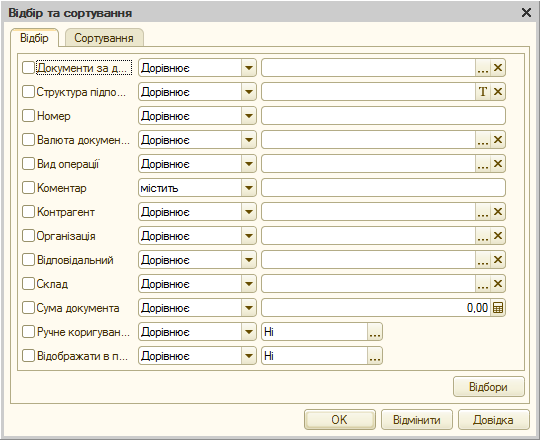Viewport: 540px width, 440px height.
Task: Check the Вид операції filter
Action: pyautogui.click(x=28, y=164)
